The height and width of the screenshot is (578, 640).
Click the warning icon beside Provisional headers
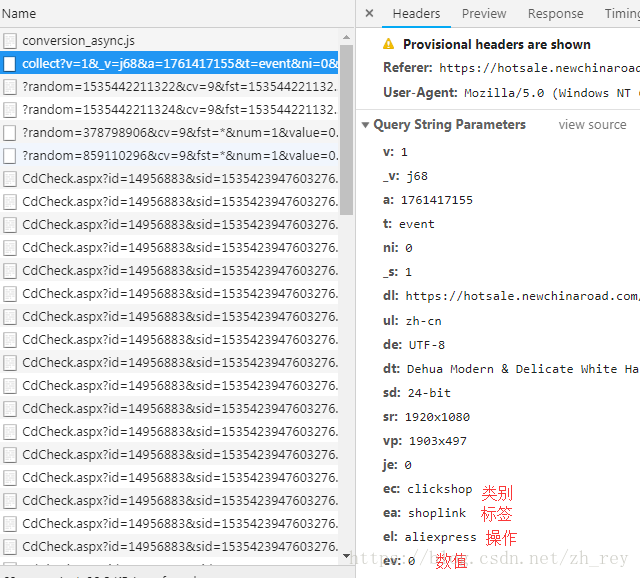[x=389, y=44]
